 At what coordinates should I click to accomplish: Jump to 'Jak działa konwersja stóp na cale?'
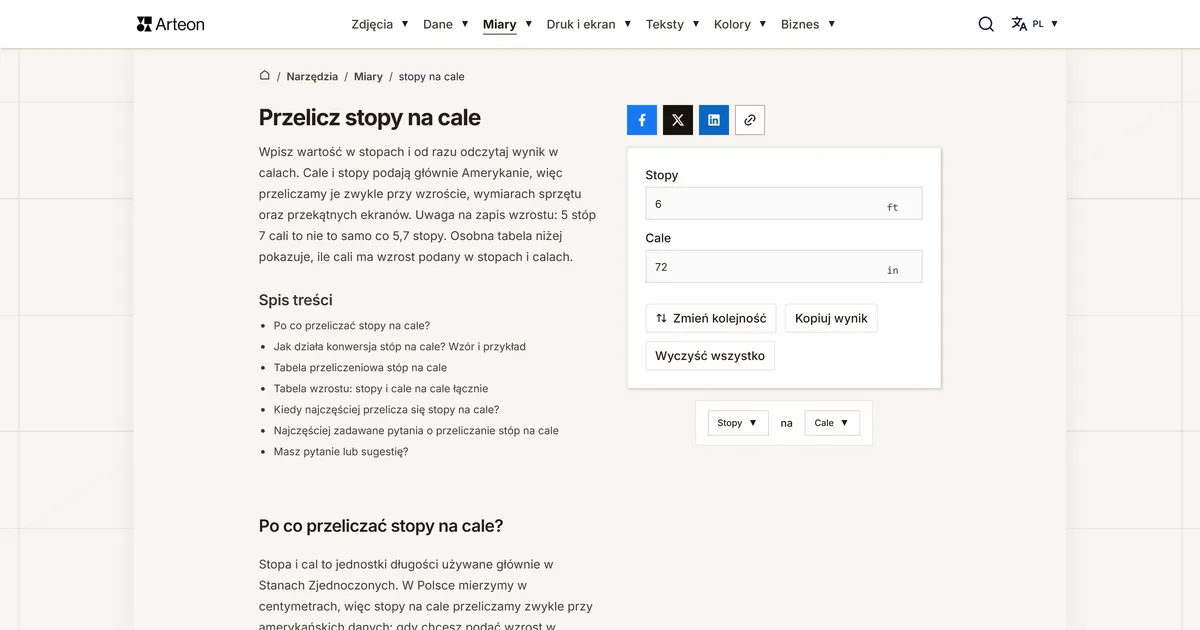(400, 347)
